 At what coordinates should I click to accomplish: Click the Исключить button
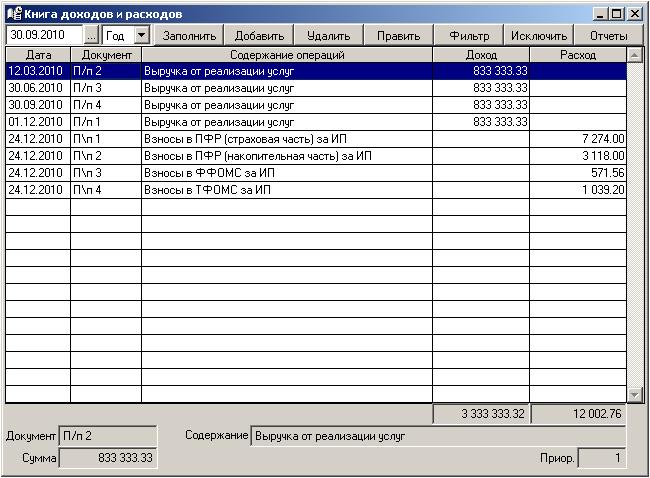click(538, 36)
